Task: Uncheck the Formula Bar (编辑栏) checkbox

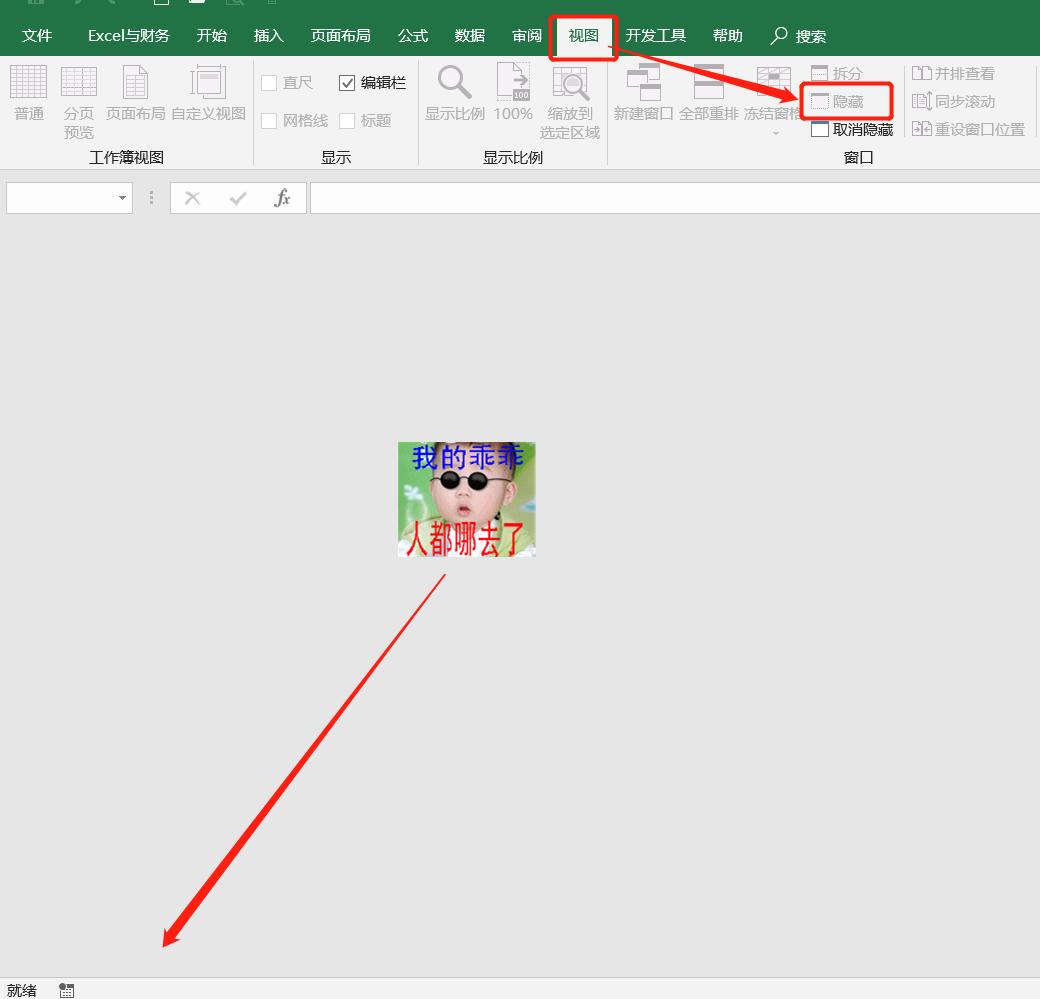Action: pos(347,83)
